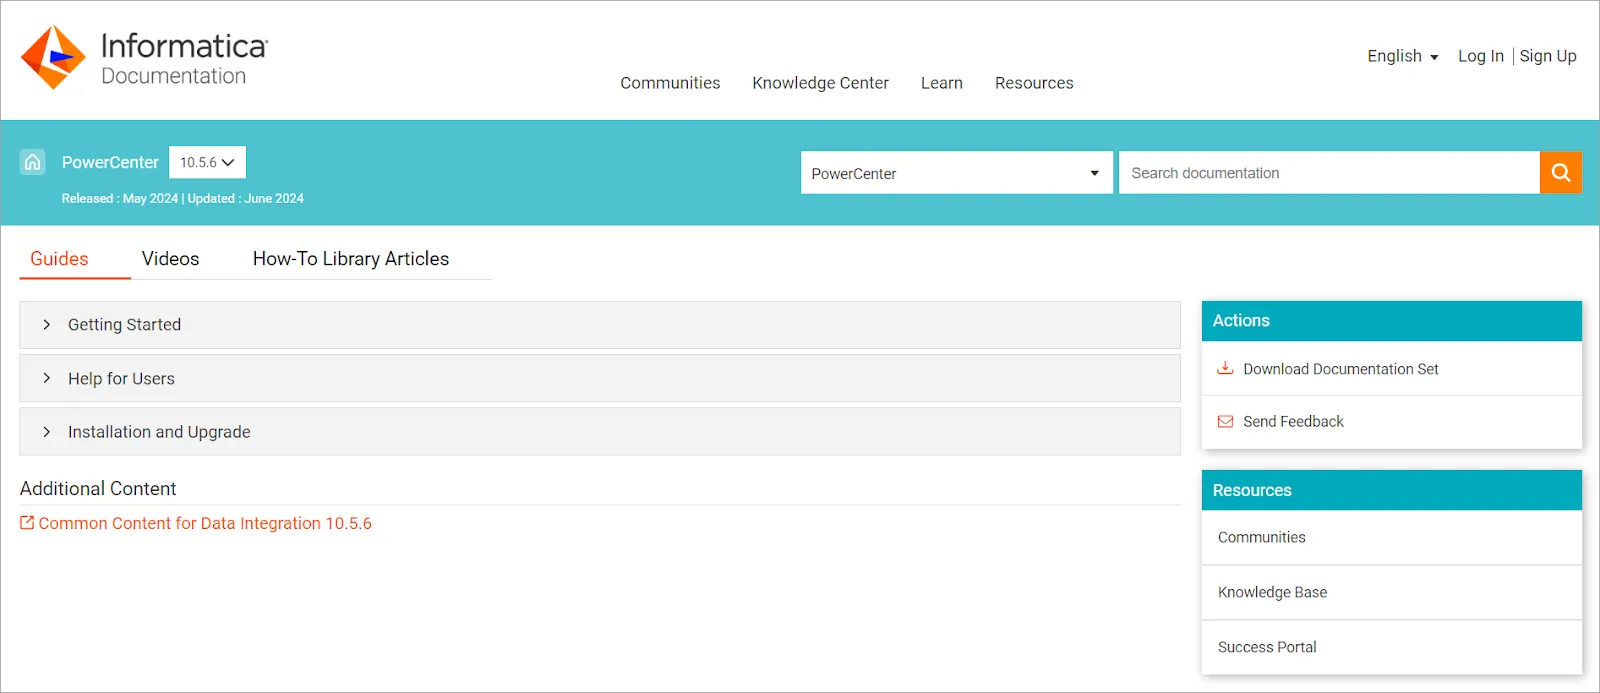Click the Sign Up link
The image size is (1600, 693).
click(x=1548, y=56)
